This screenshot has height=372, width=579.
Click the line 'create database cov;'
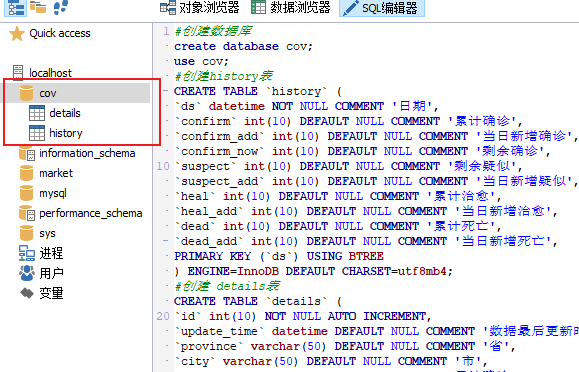coord(243,46)
